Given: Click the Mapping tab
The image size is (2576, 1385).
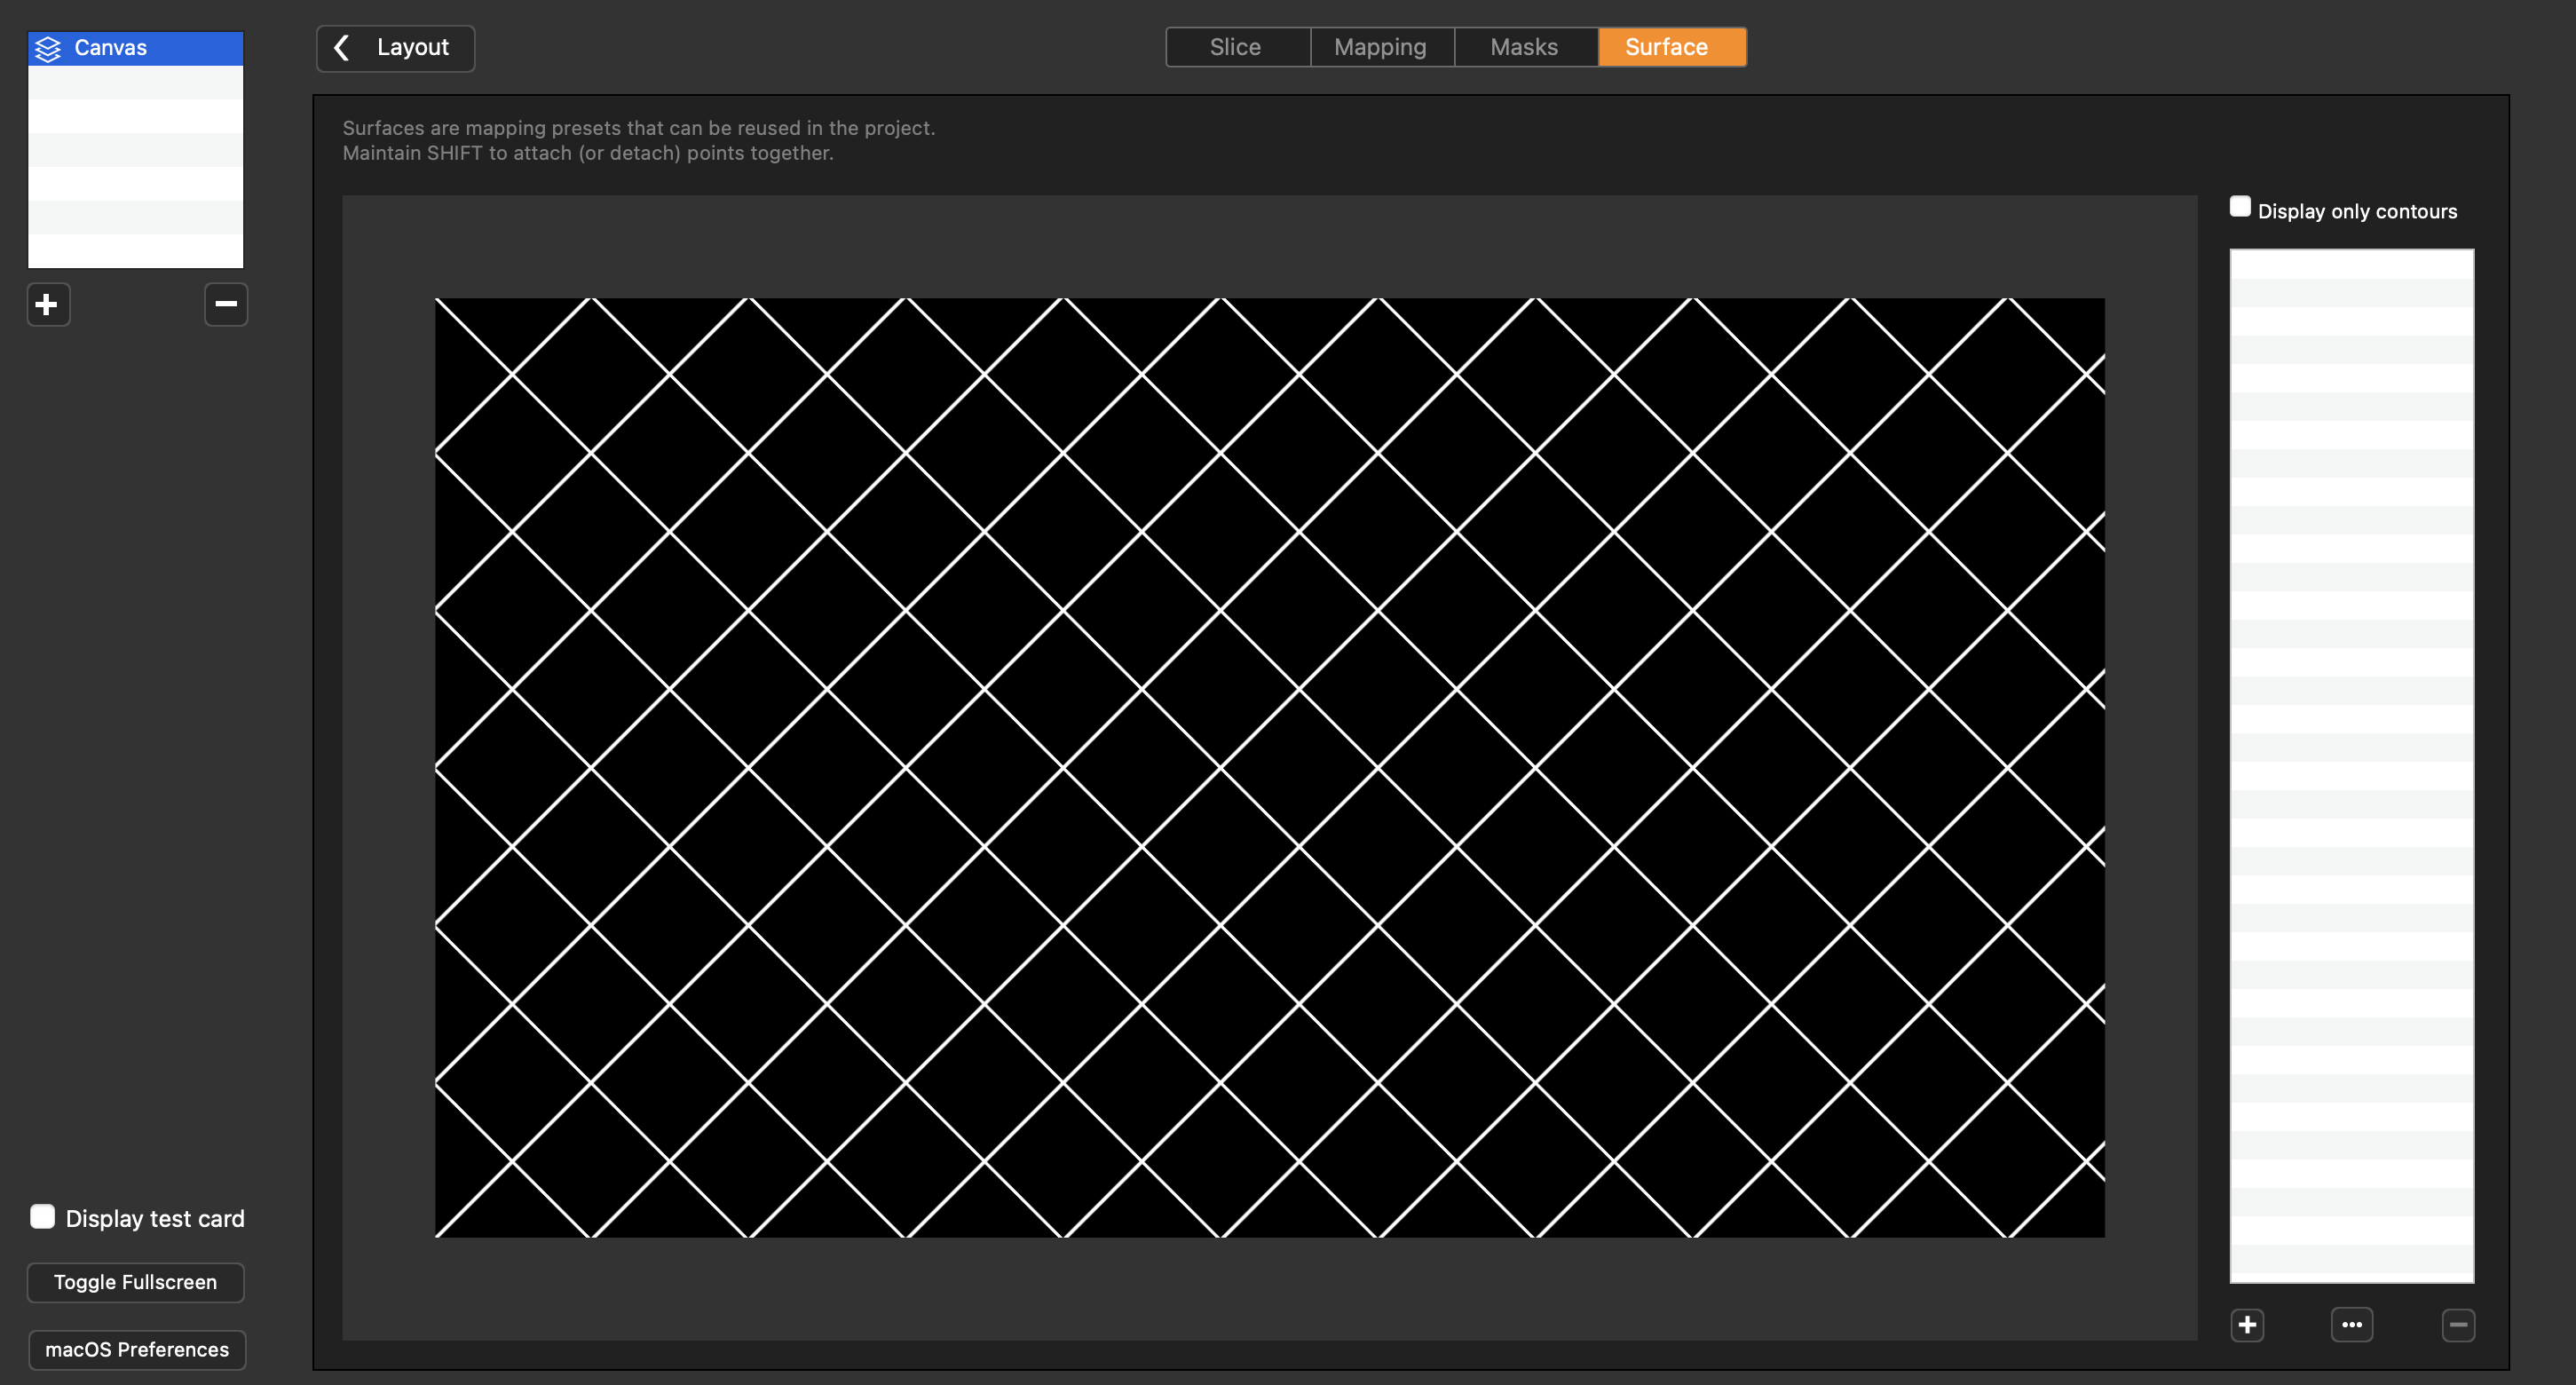Looking at the screenshot, I should 1381,46.
